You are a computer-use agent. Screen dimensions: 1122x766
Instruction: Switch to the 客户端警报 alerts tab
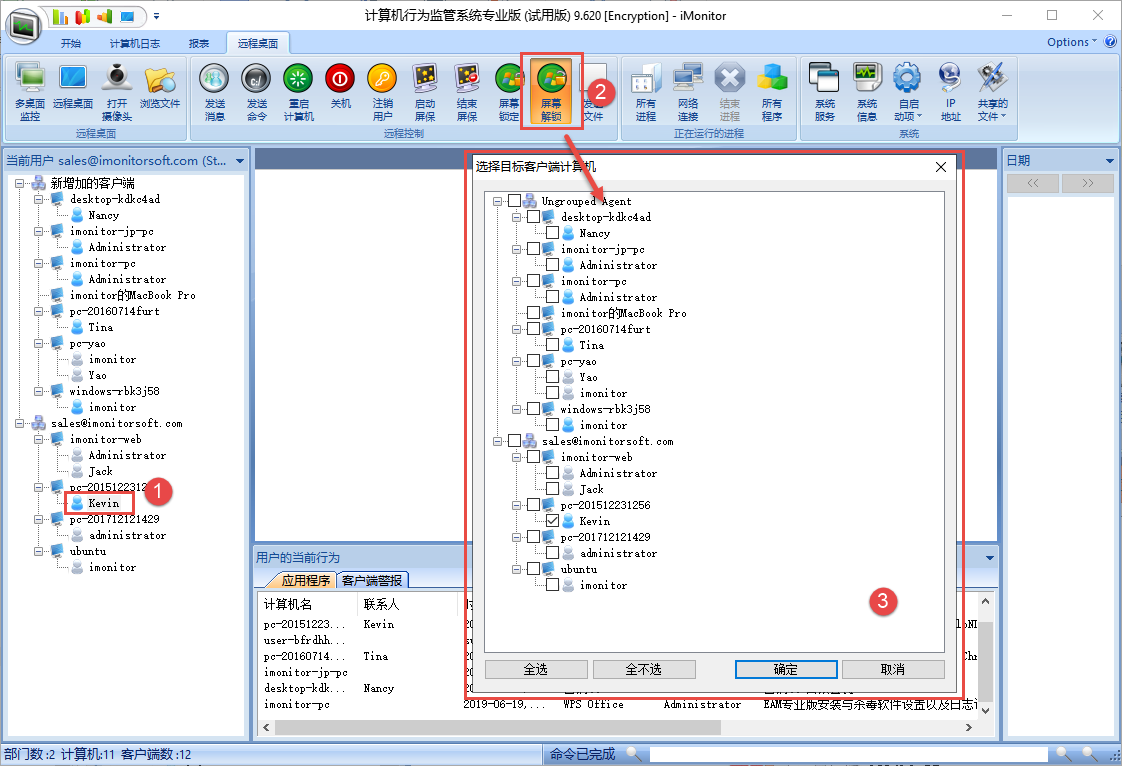click(372, 580)
